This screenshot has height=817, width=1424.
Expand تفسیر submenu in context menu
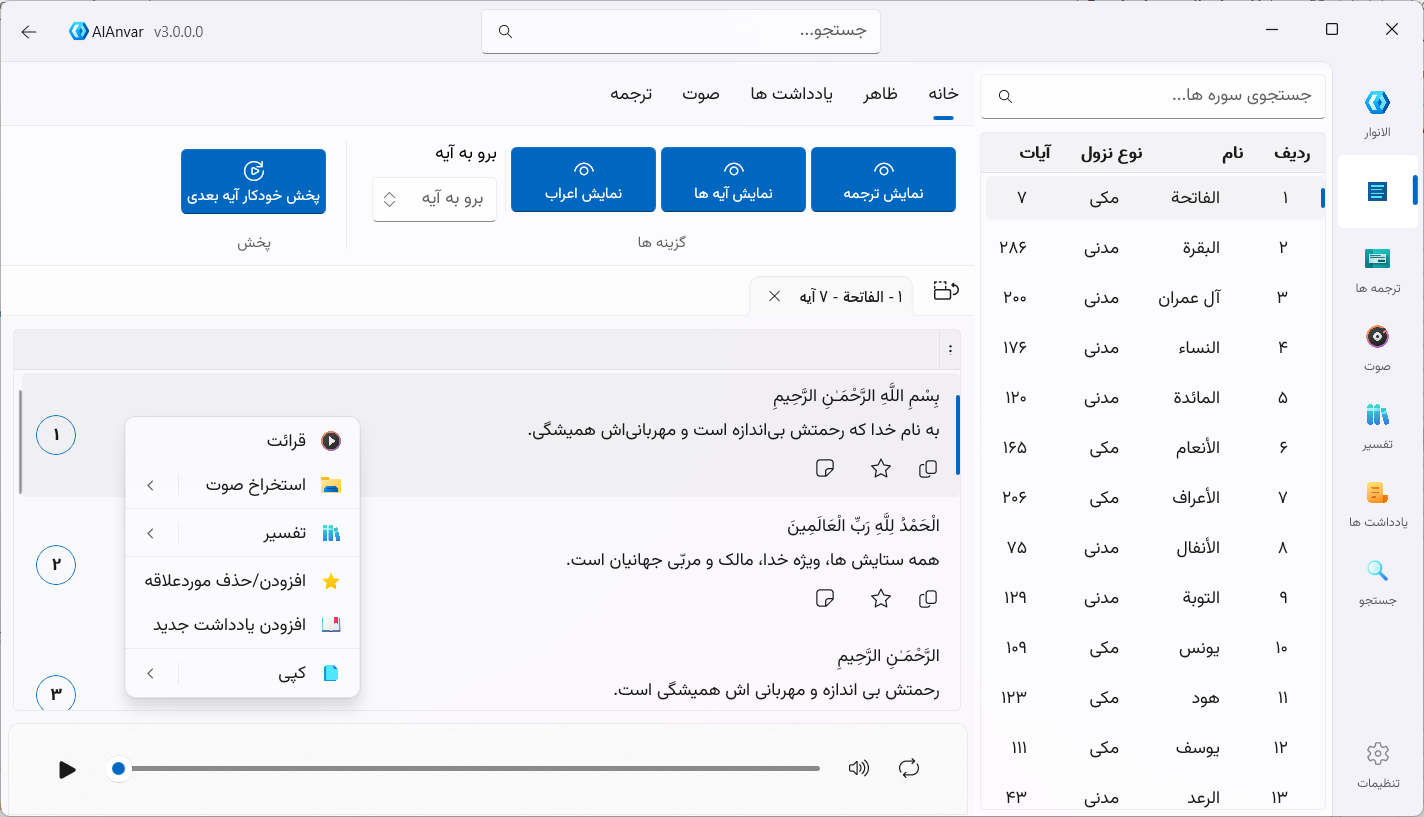click(x=242, y=533)
